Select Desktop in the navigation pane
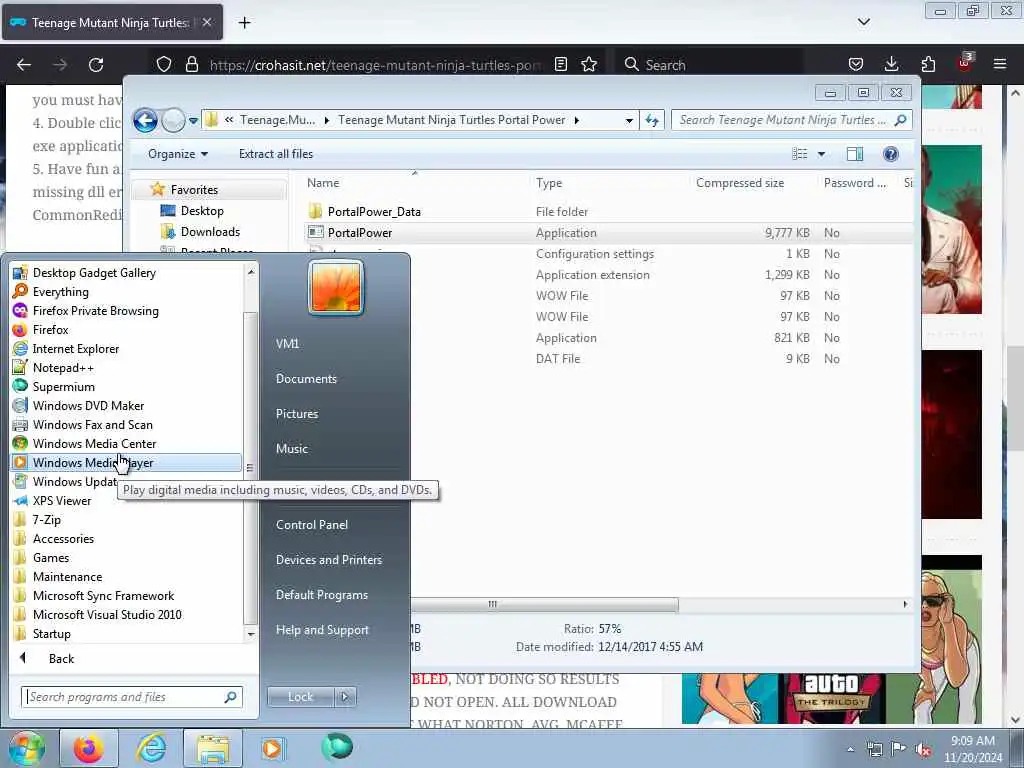Viewport: 1024px width, 768px height. click(202, 211)
